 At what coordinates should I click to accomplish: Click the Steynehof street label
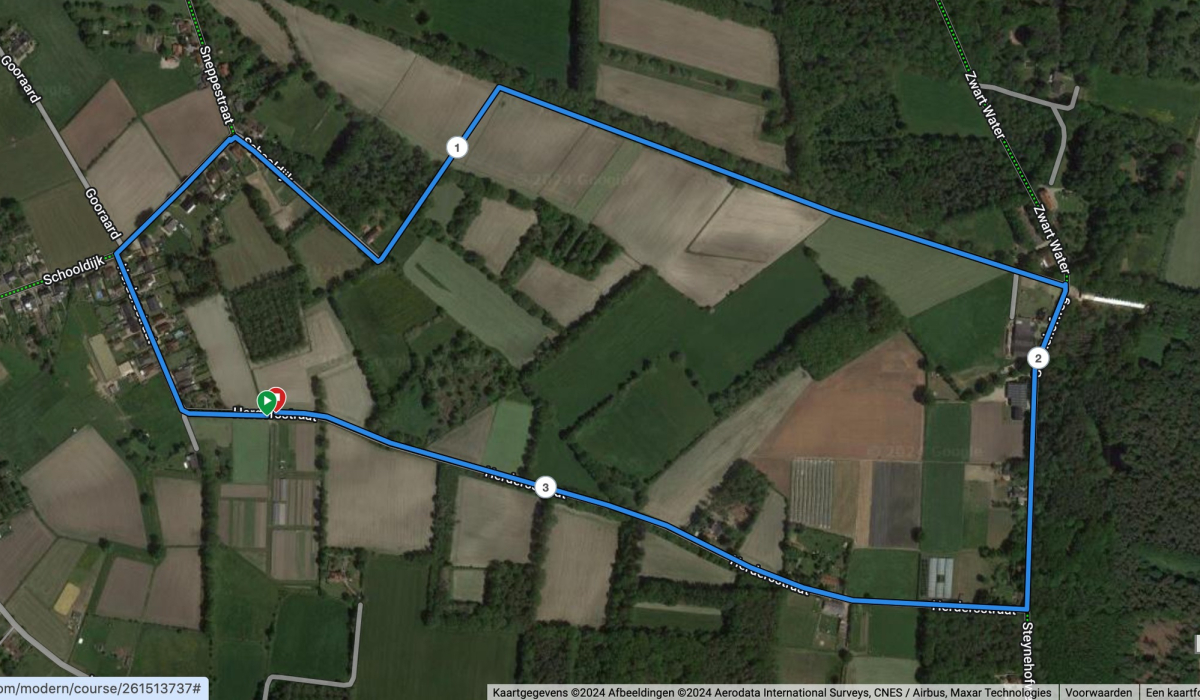[1027, 649]
